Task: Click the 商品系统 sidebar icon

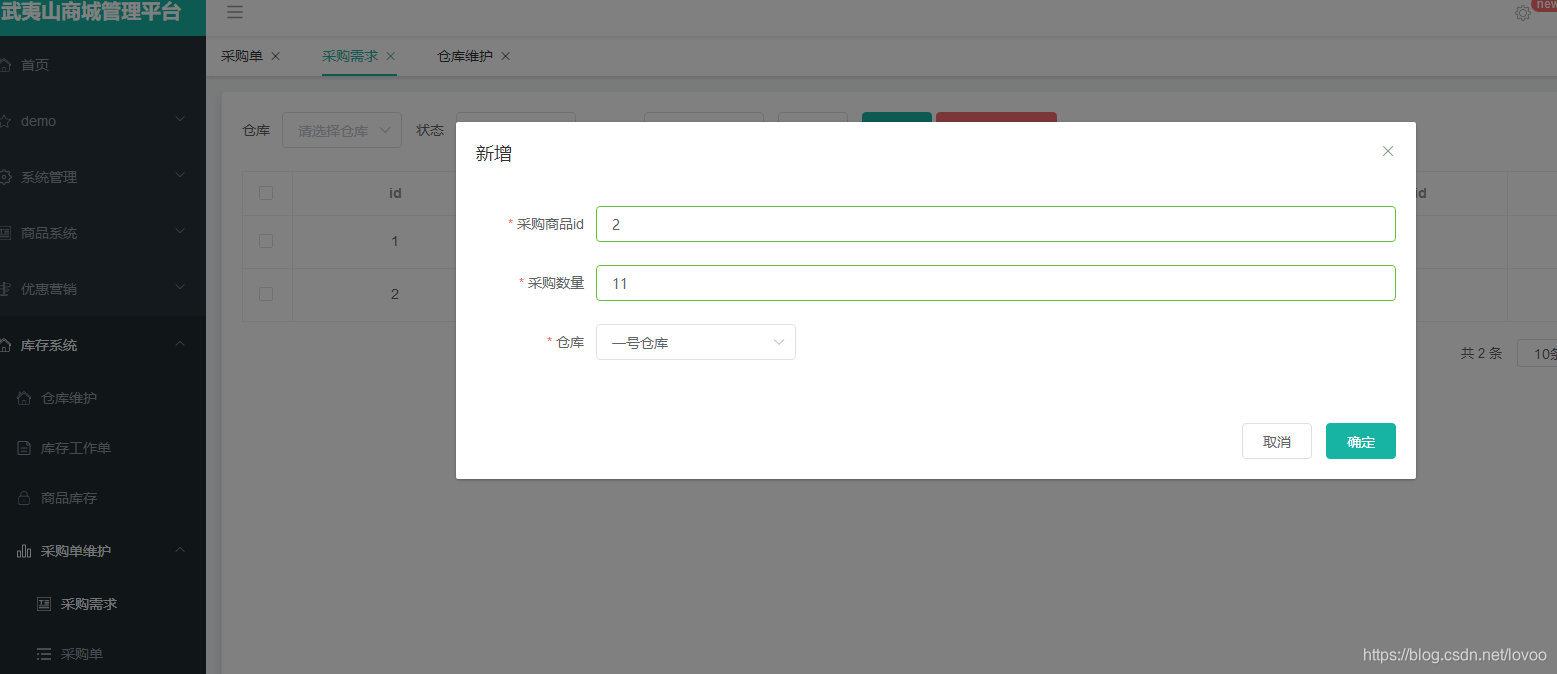Action: pyautogui.click(x=6, y=233)
